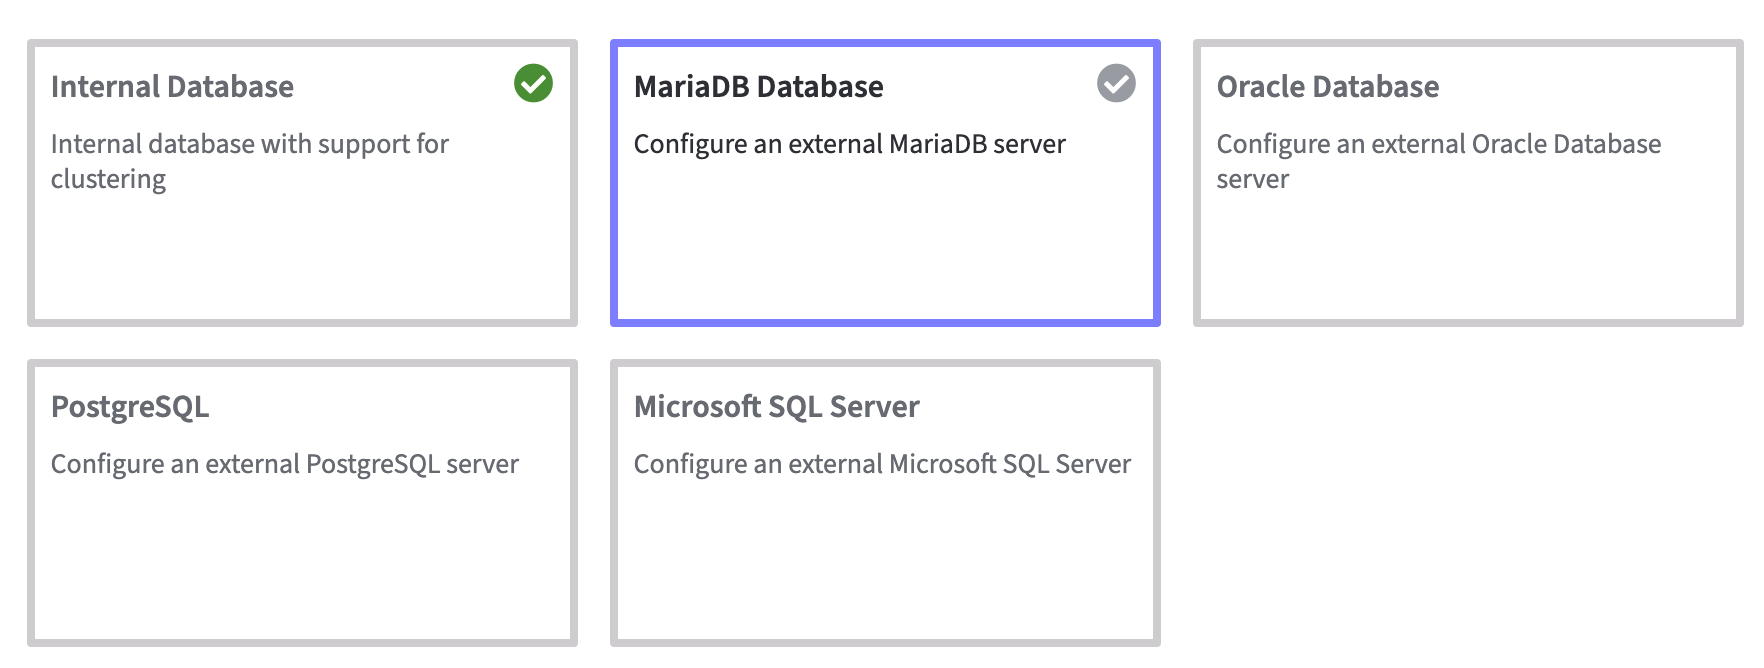
Task: Click the "MariaDB Database" heading
Action: tap(758, 87)
